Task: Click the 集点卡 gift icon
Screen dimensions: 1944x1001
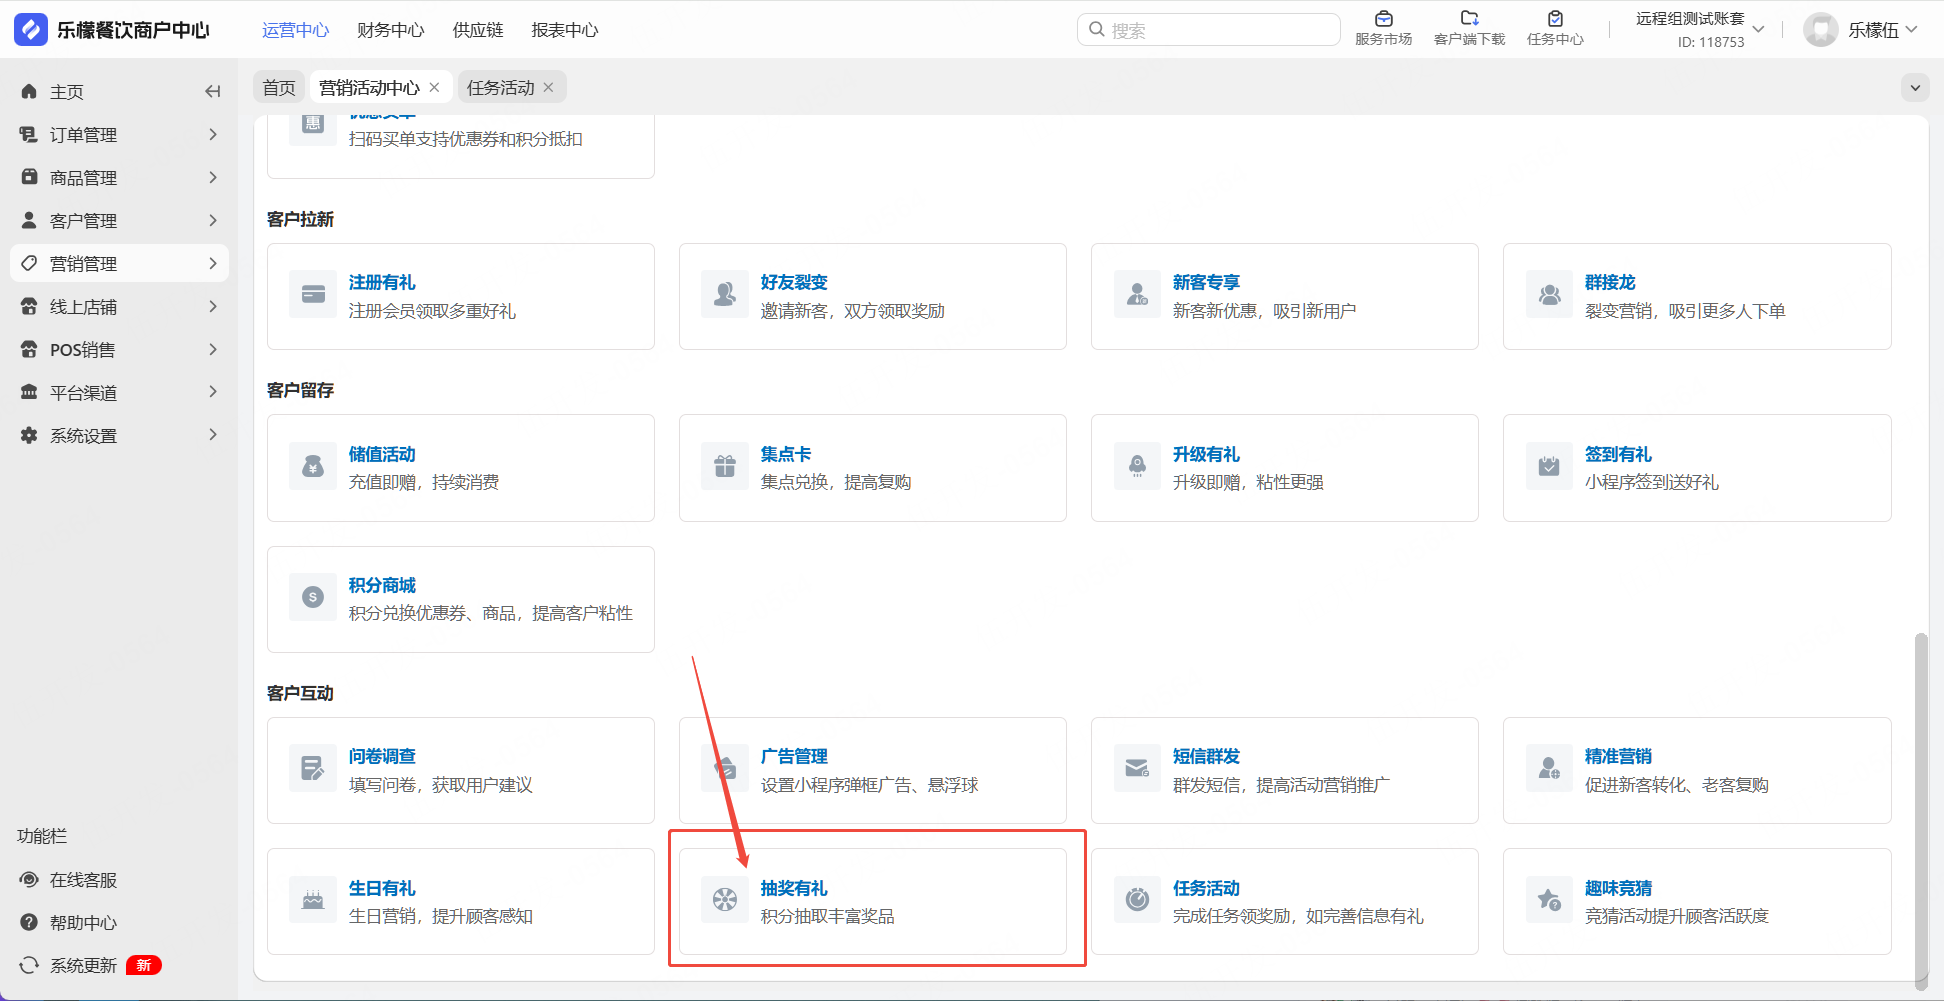Action: [x=725, y=466]
